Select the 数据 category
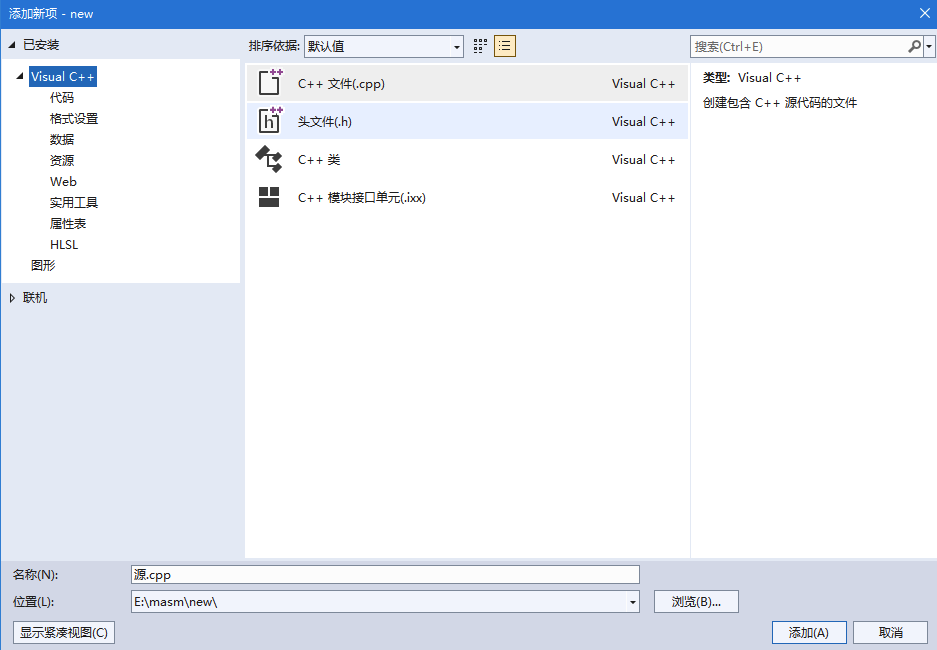937x650 pixels. coord(62,139)
